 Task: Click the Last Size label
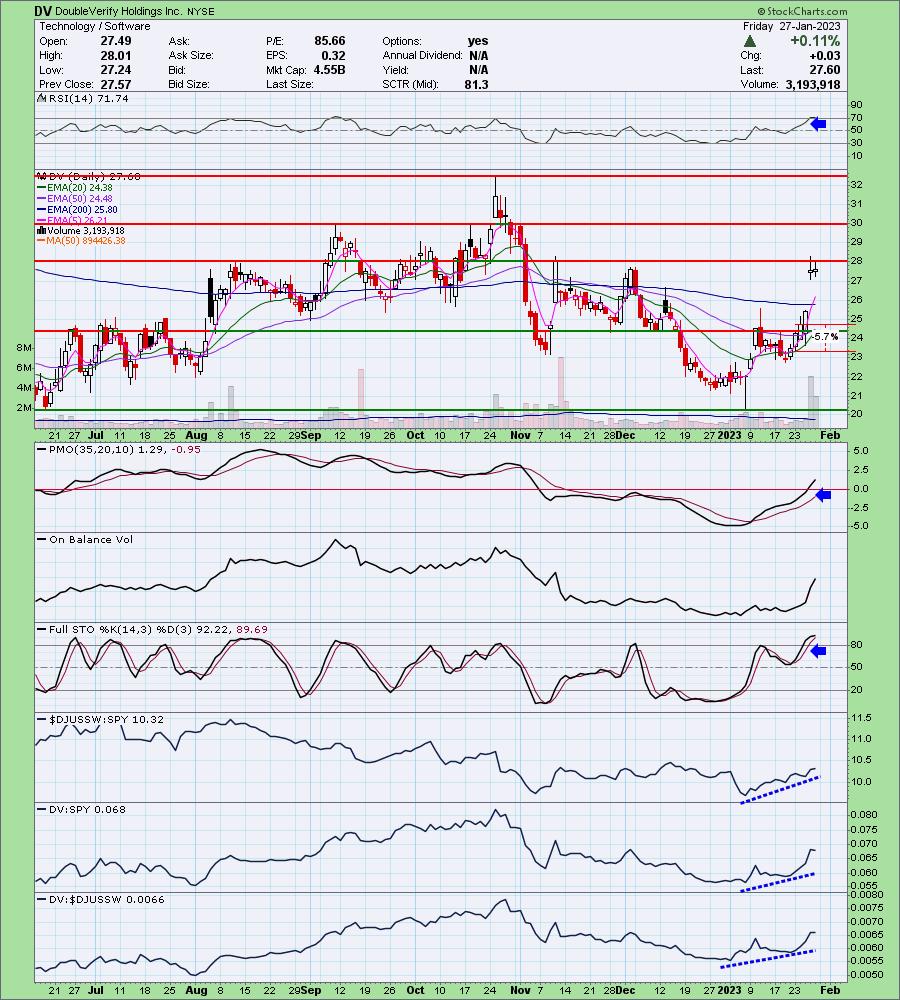pyautogui.click(x=290, y=84)
